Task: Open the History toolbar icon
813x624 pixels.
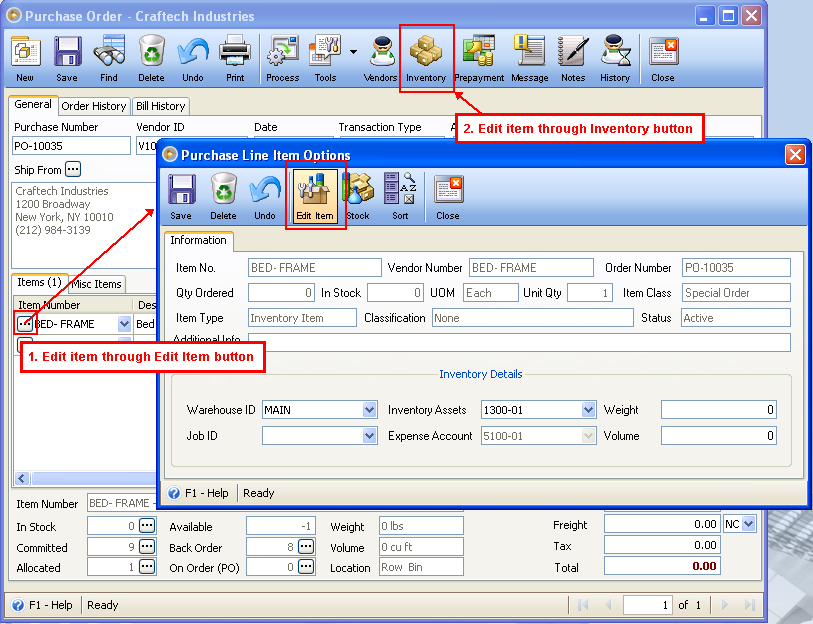Action: [x=615, y=59]
